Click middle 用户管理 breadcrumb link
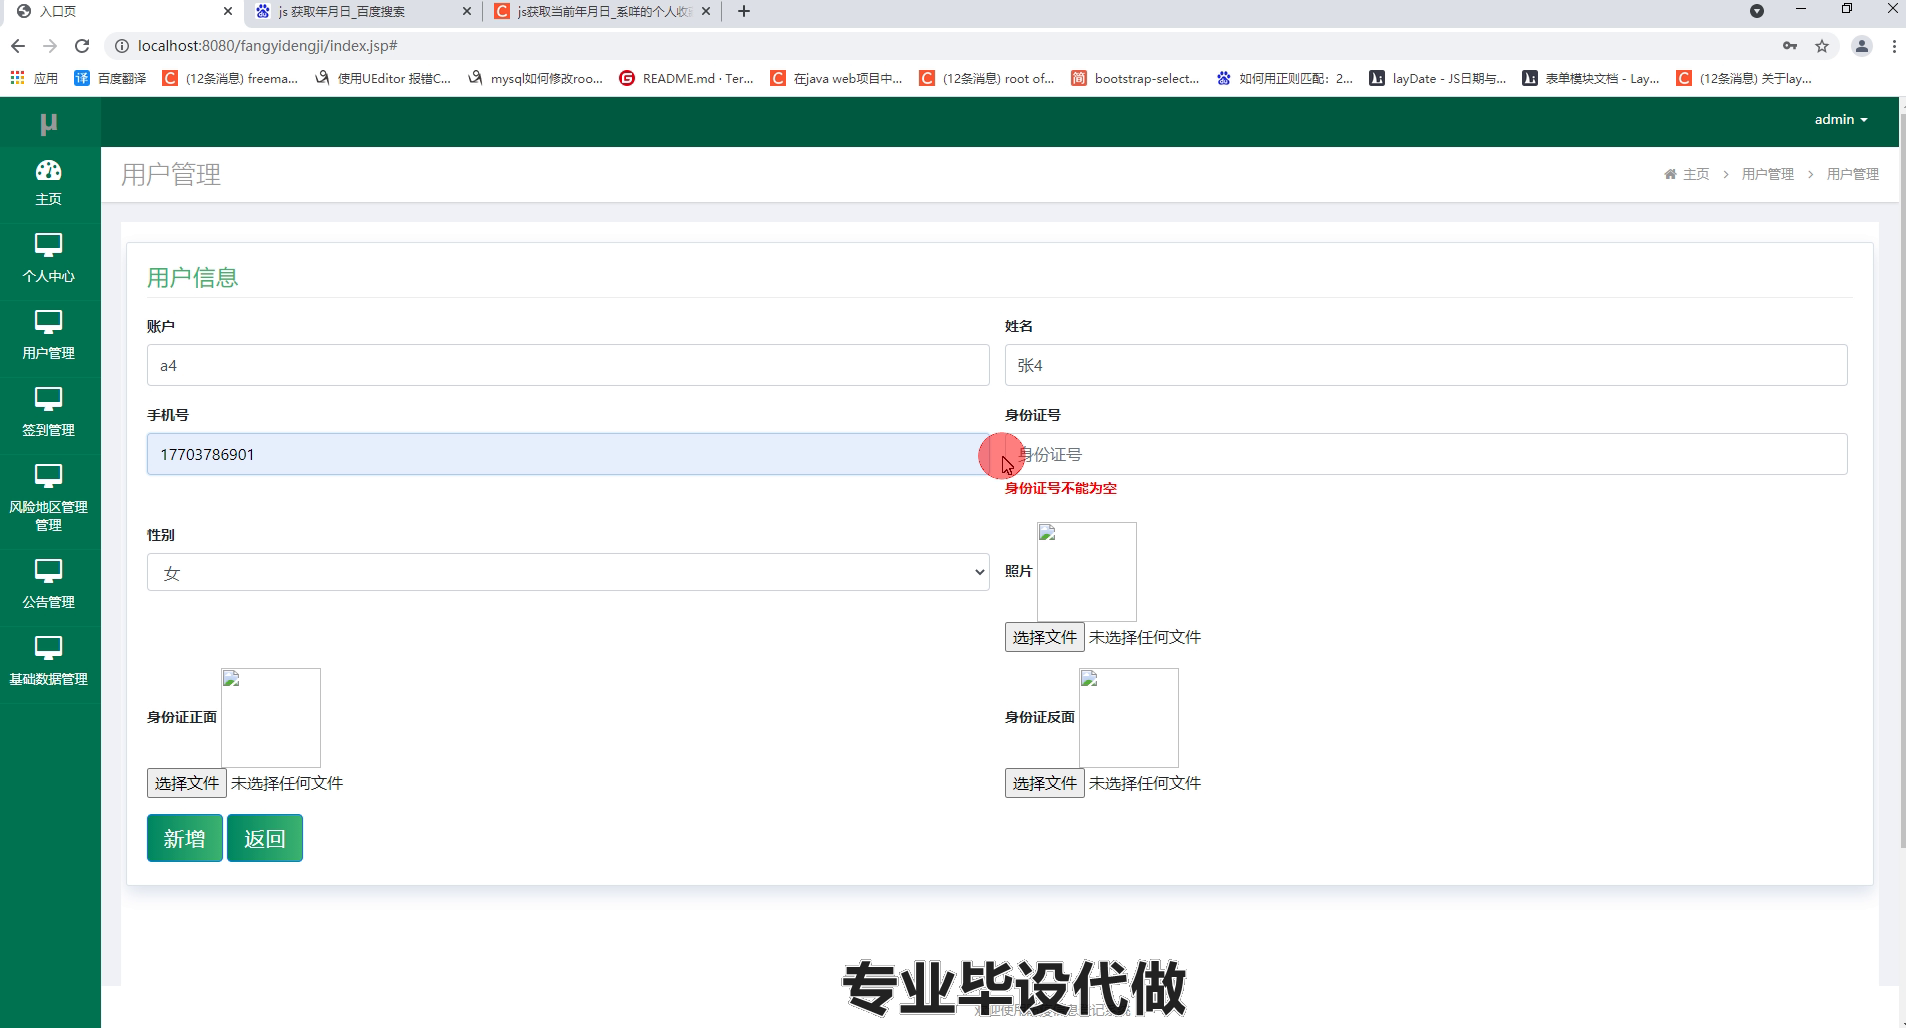 pos(1768,174)
